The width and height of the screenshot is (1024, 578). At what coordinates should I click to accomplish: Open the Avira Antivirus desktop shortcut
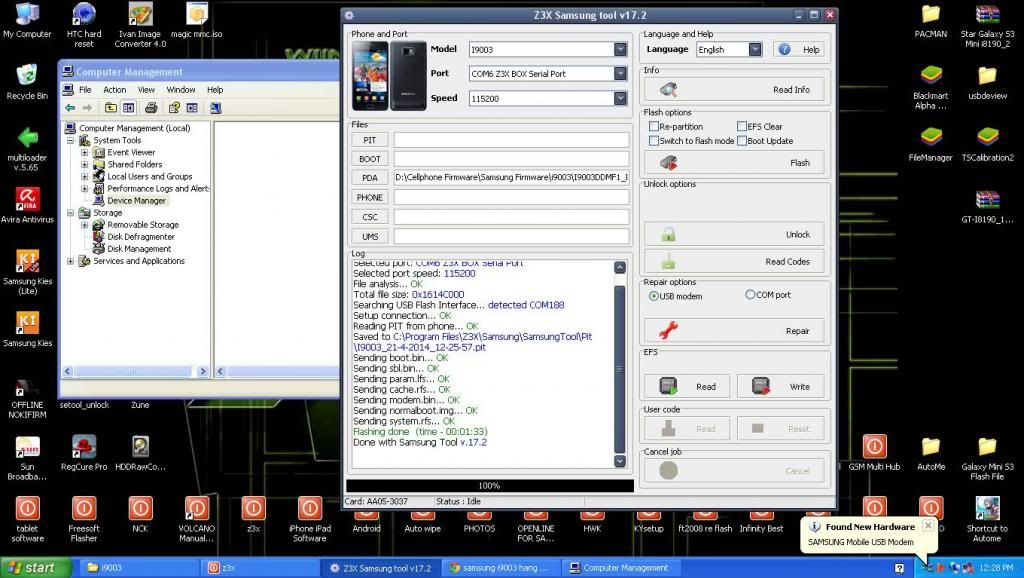coord(27,198)
